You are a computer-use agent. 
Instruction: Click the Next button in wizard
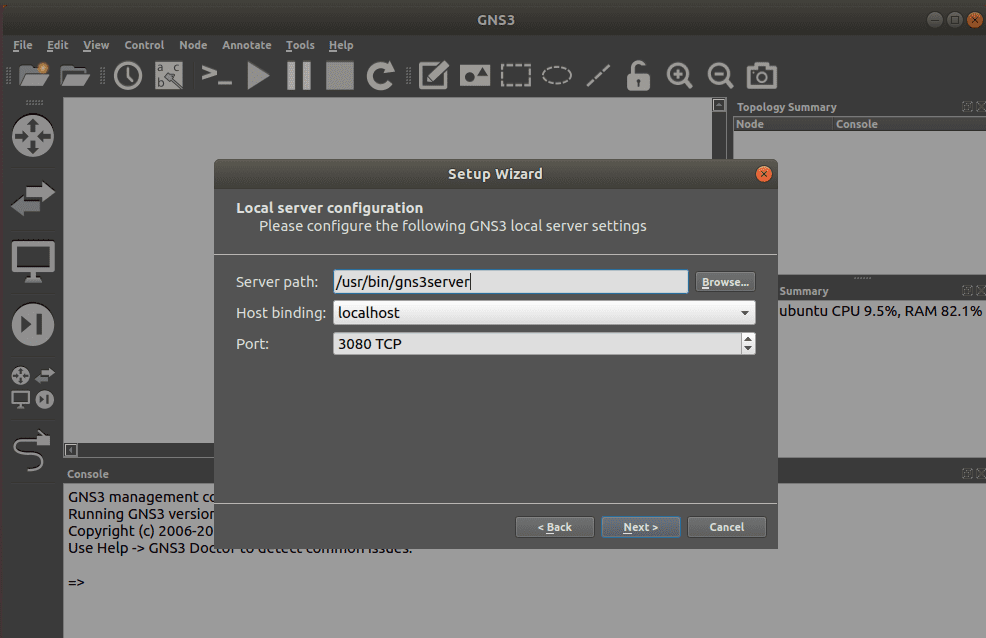point(641,527)
